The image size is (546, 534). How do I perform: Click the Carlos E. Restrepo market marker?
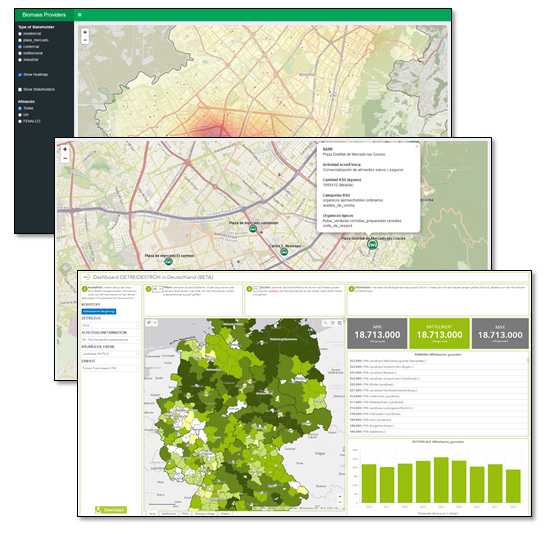pyautogui.click(x=284, y=251)
